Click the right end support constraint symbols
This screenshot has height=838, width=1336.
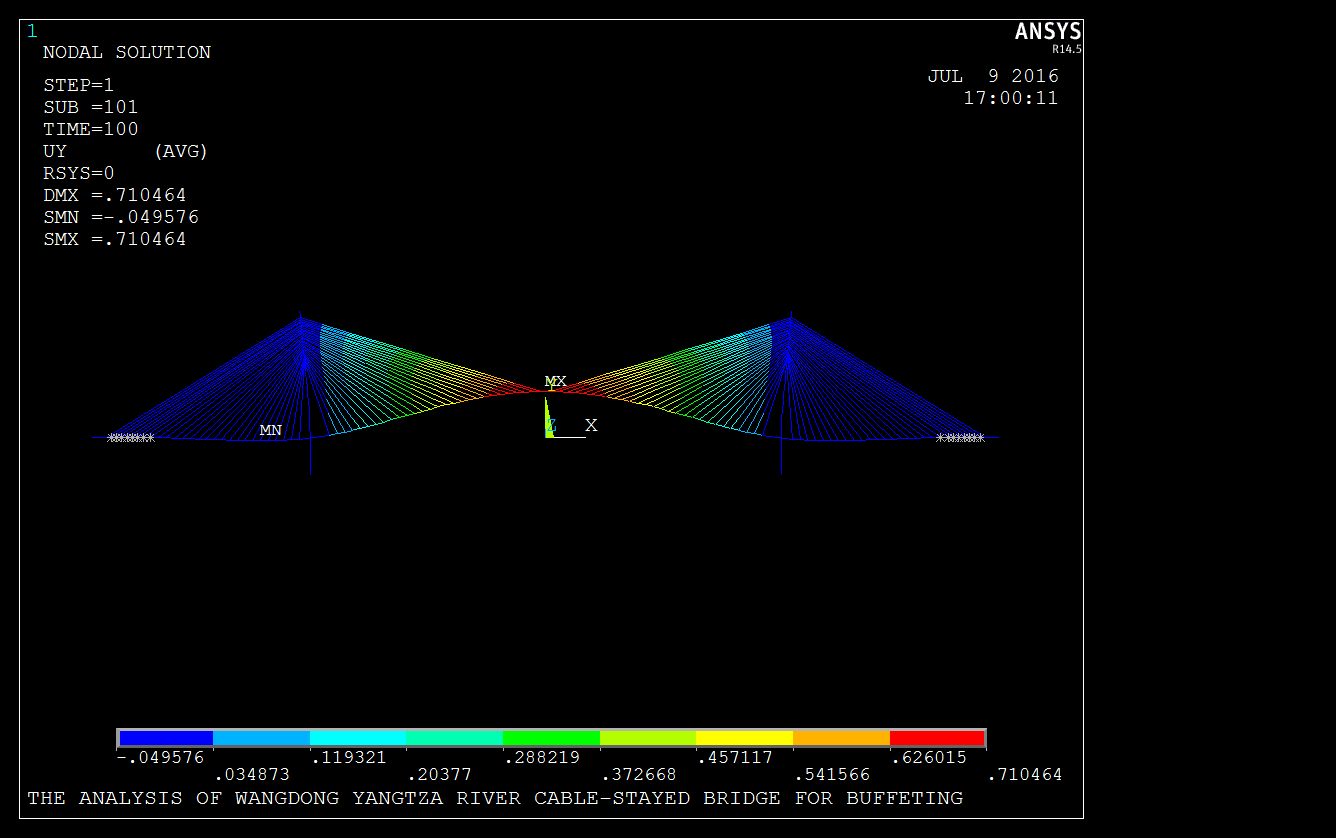tap(960, 437)
